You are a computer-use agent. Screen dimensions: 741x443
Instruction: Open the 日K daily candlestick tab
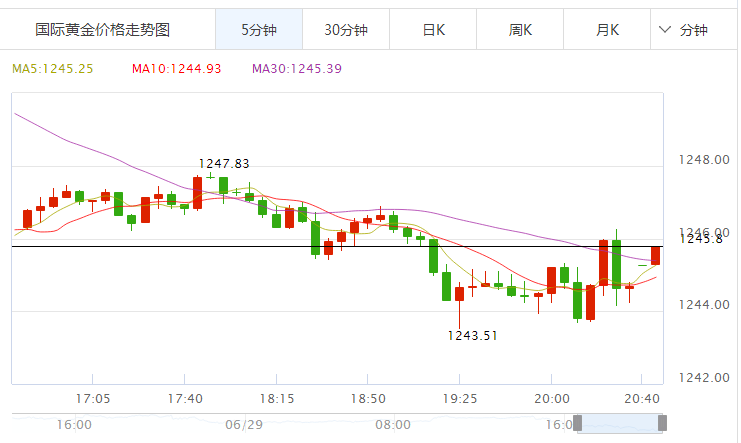433,30
